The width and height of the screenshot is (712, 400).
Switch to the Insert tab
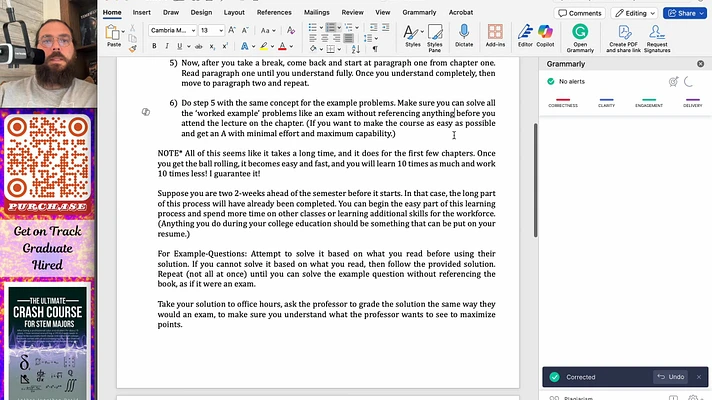[x=141, y=12]
